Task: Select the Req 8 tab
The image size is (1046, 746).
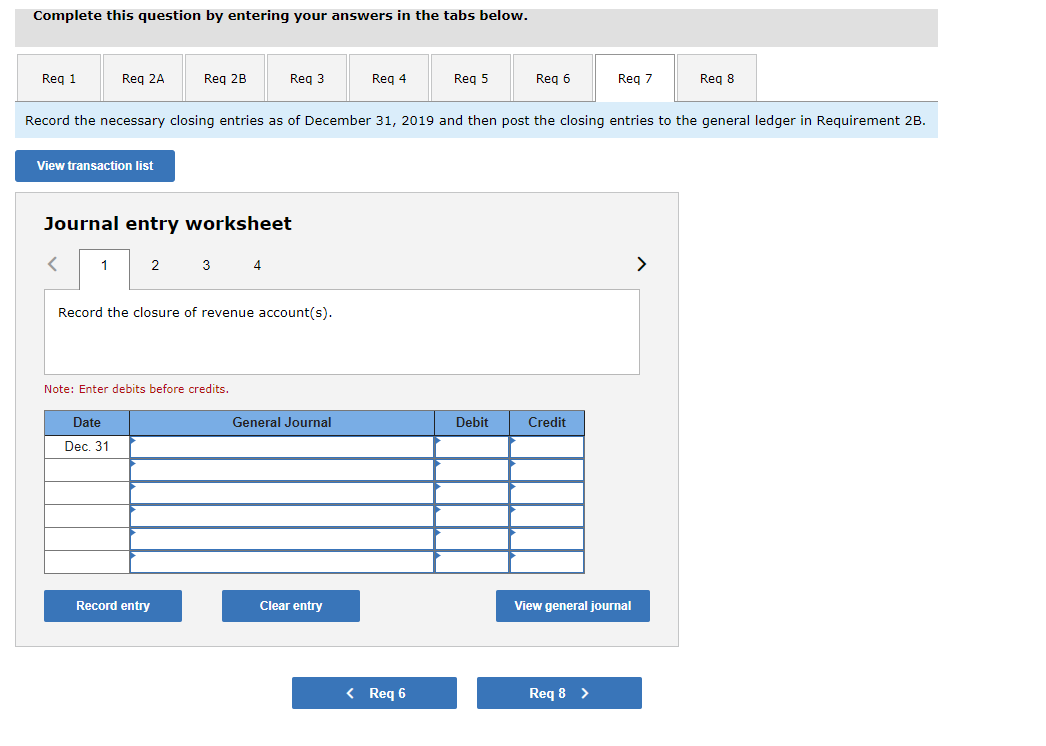Action: point(716,77)
